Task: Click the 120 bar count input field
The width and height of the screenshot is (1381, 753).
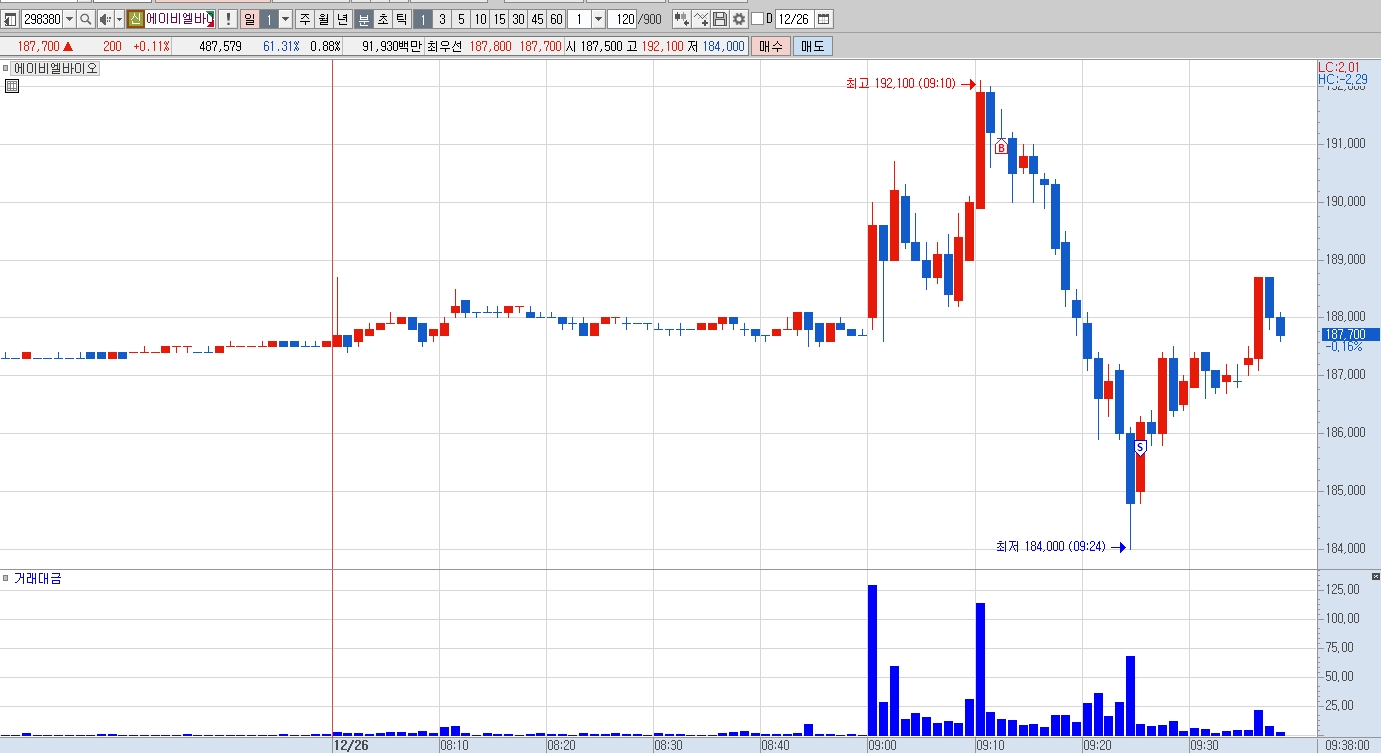Action: tap(622, 19)
